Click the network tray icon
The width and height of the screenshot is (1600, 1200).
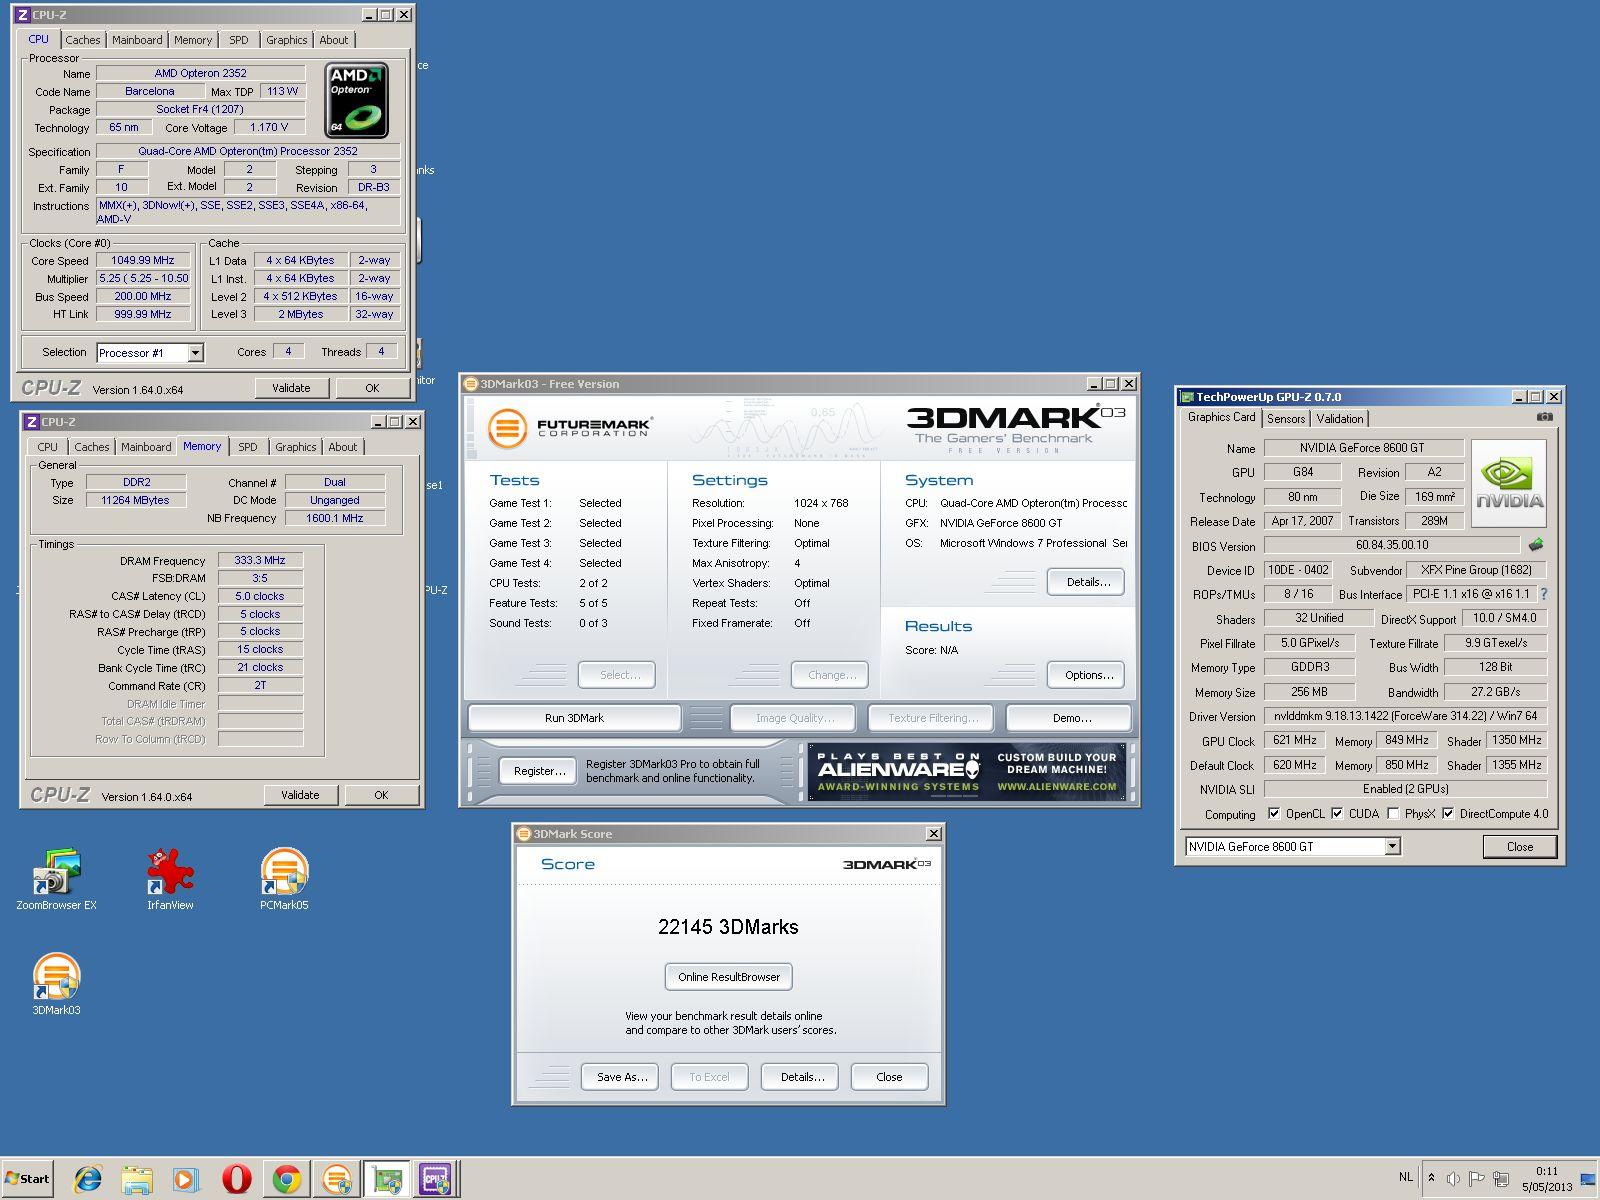click(x=1500, y=1179)
